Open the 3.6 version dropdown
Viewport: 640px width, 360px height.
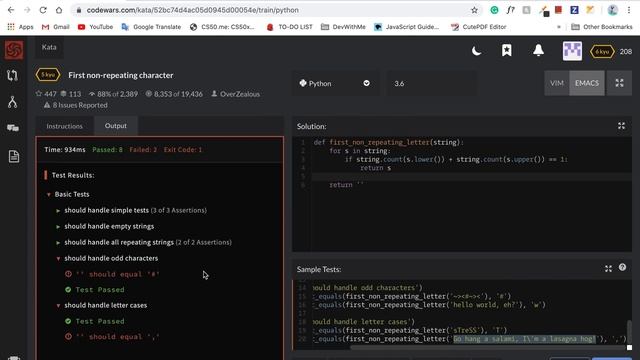point(431,83)
